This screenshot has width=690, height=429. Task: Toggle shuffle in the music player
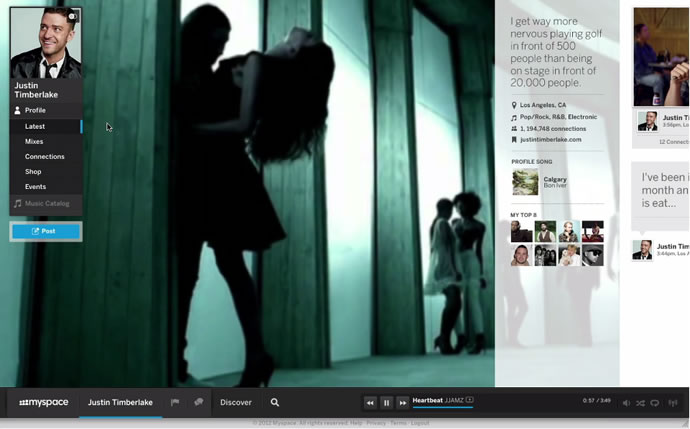click(640, 403)
